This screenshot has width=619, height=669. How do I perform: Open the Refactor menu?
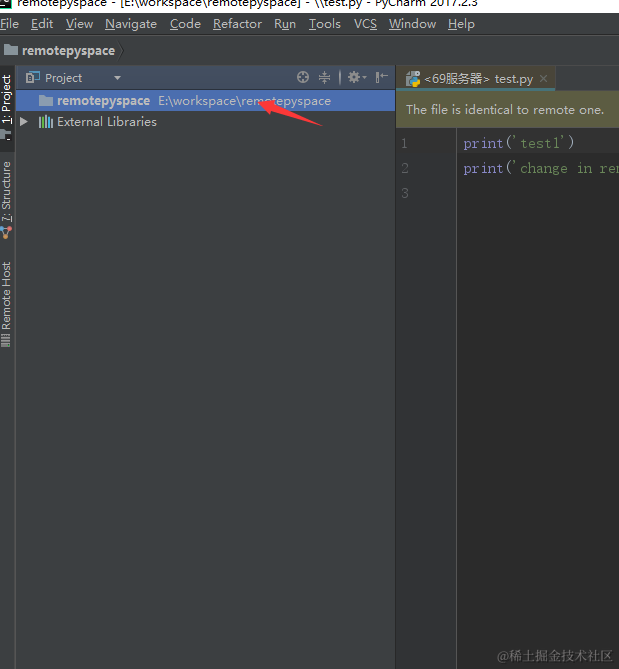click(237, 24)
